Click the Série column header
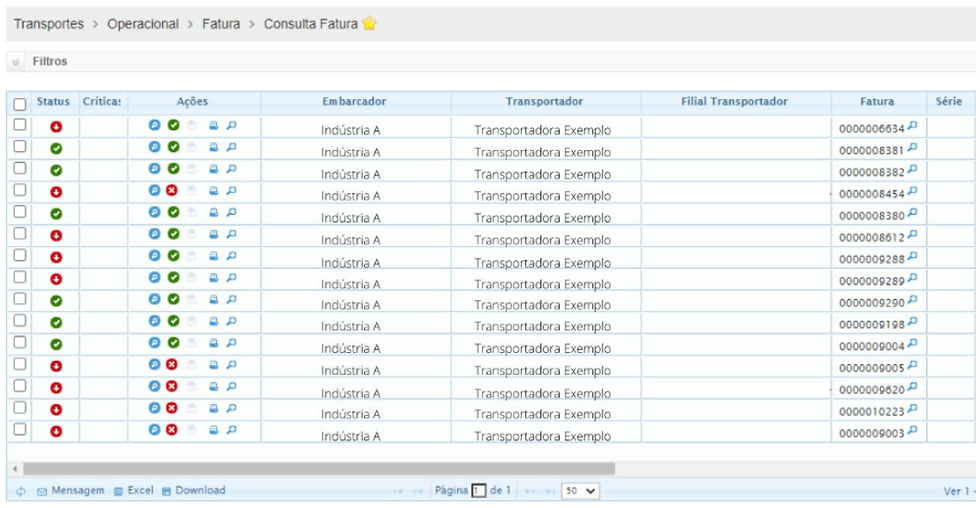 tap(949, 101)
